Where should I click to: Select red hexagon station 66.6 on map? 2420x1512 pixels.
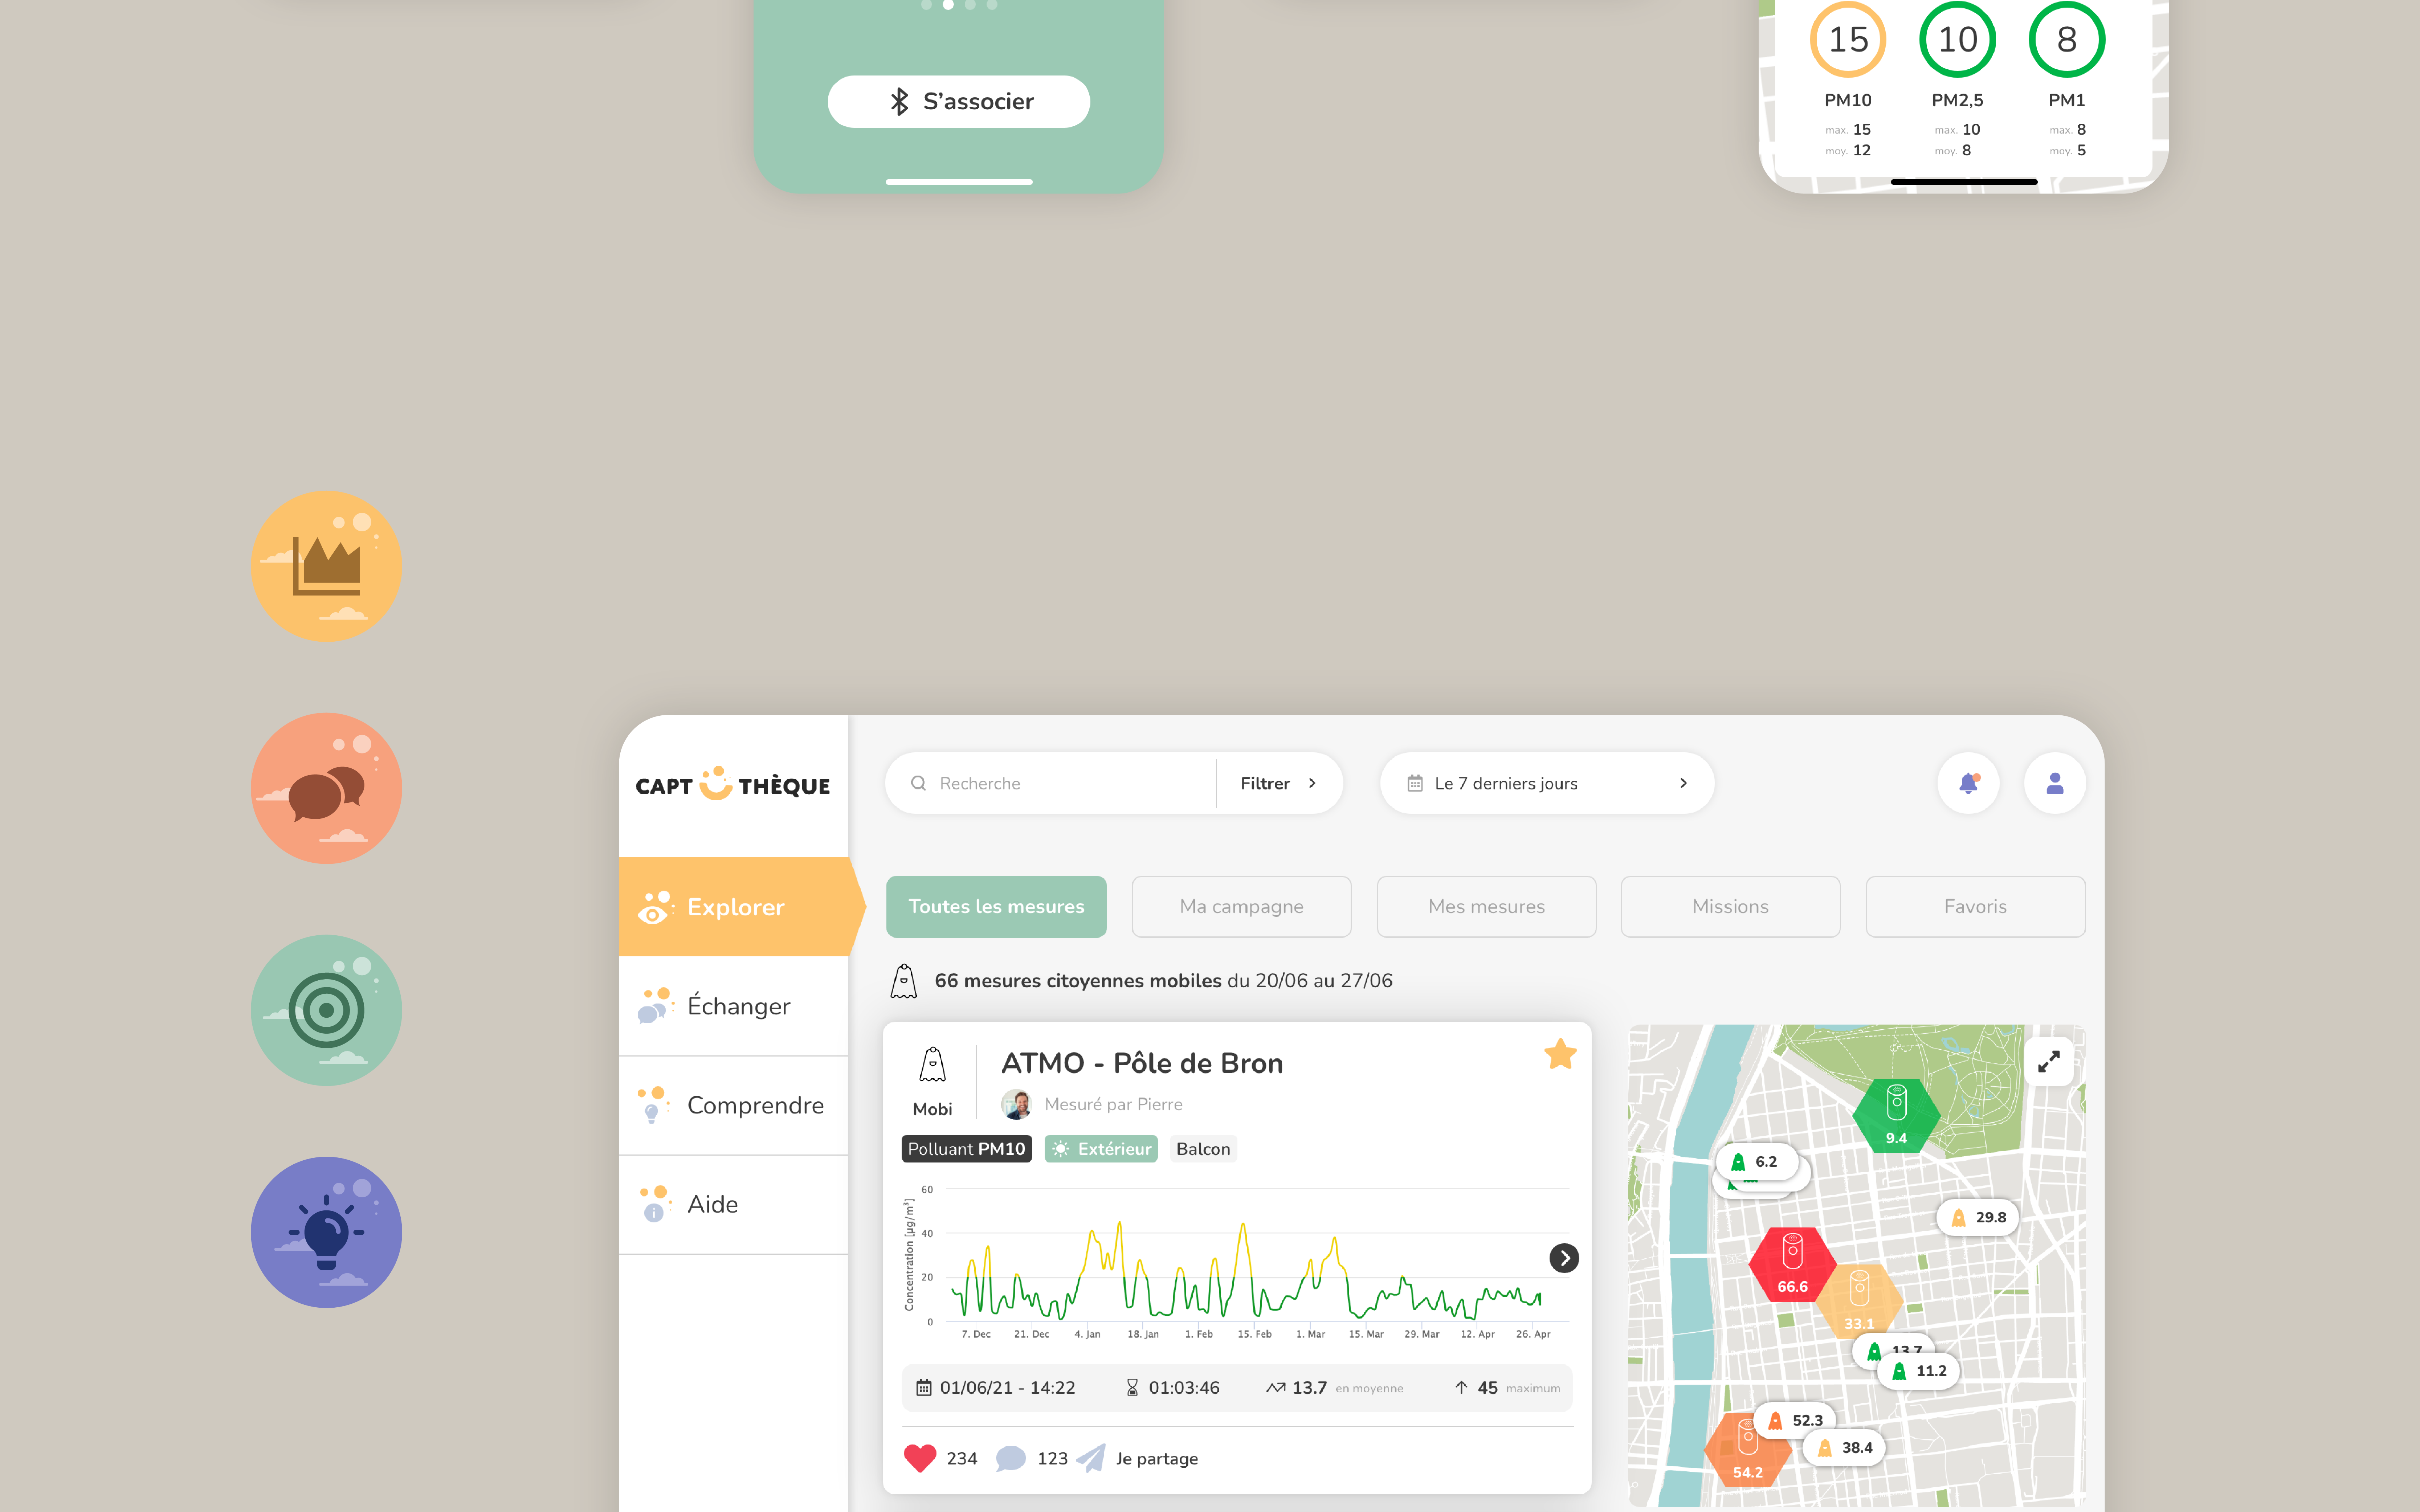coord(1792,1264)
